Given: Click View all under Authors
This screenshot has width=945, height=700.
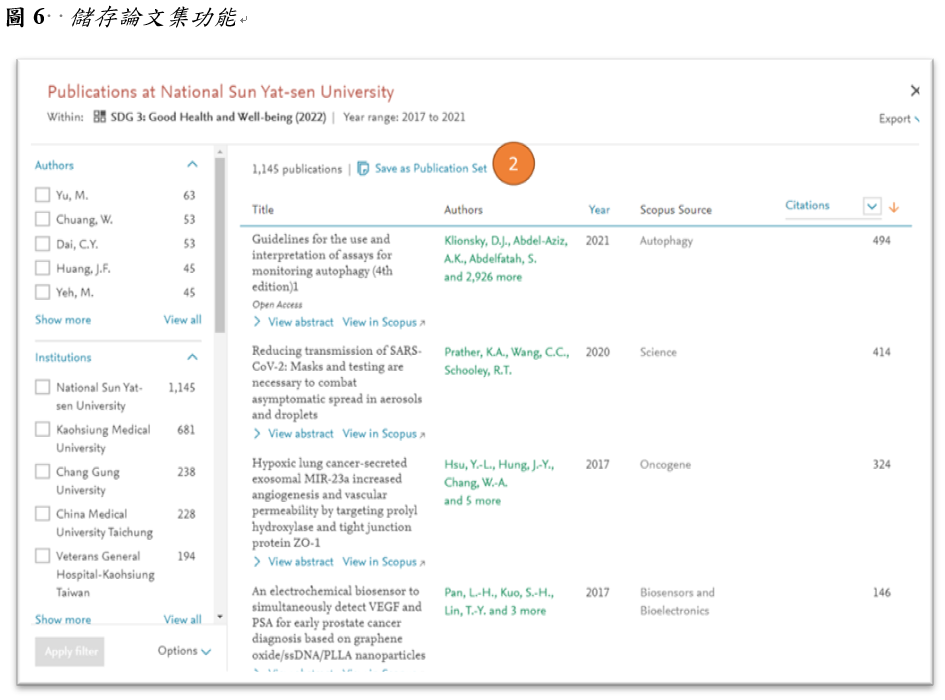Looking at the screenshot, I should 183,320.
